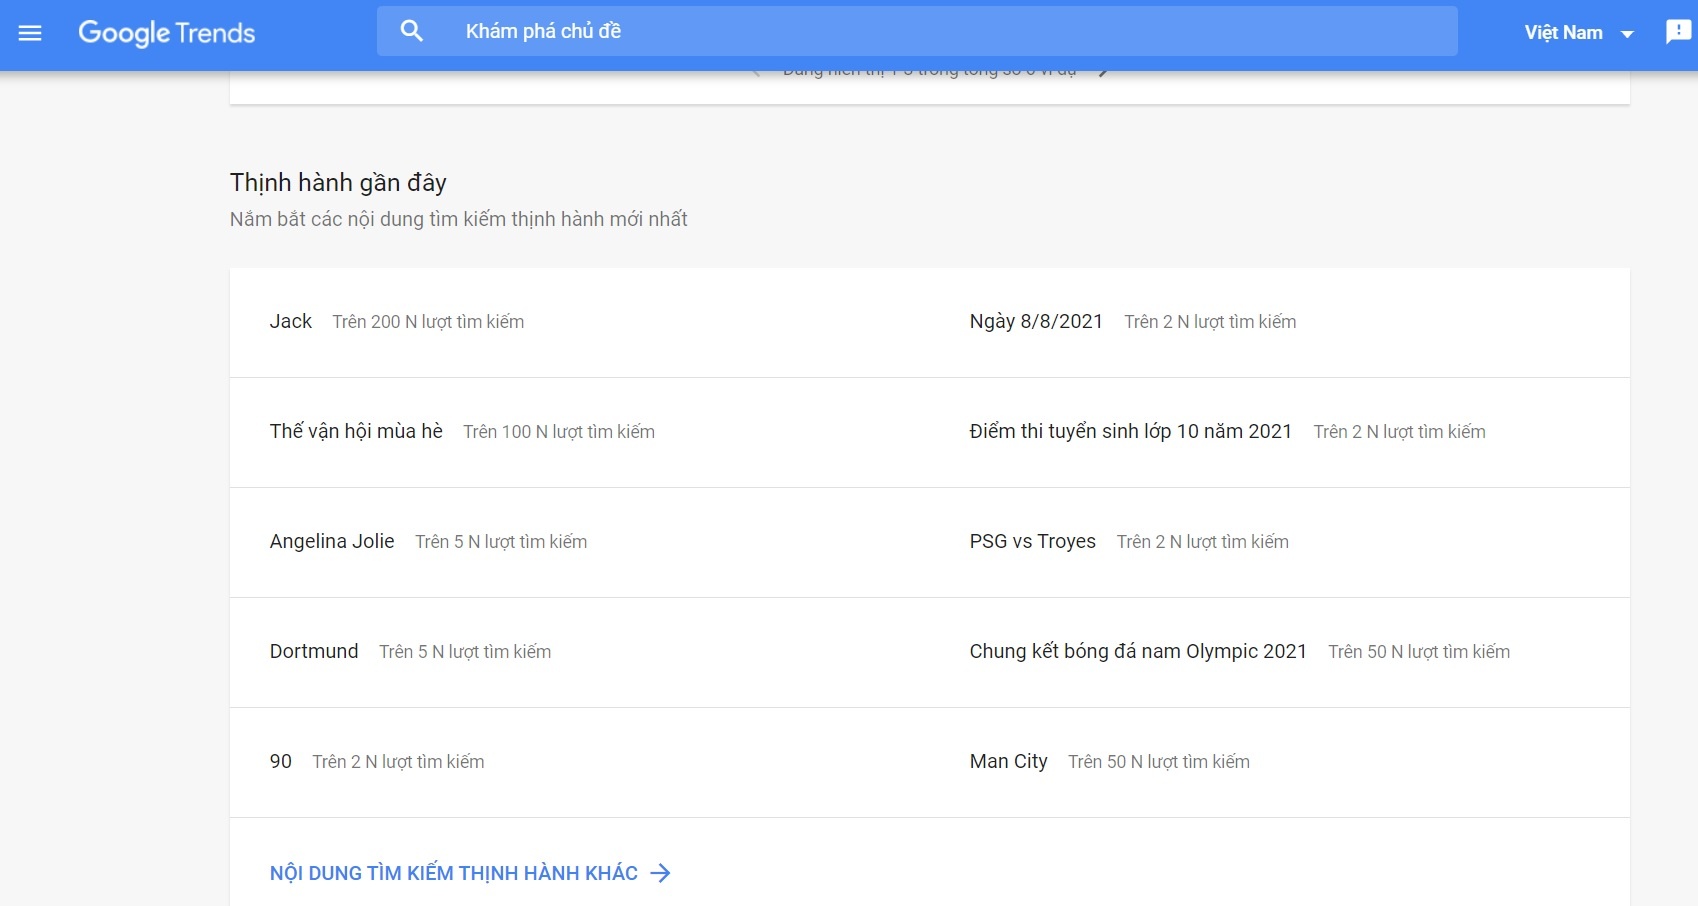Viewport: 1698px width, 906px height.
Task: Open the Jack trending search
Action: 291,321
